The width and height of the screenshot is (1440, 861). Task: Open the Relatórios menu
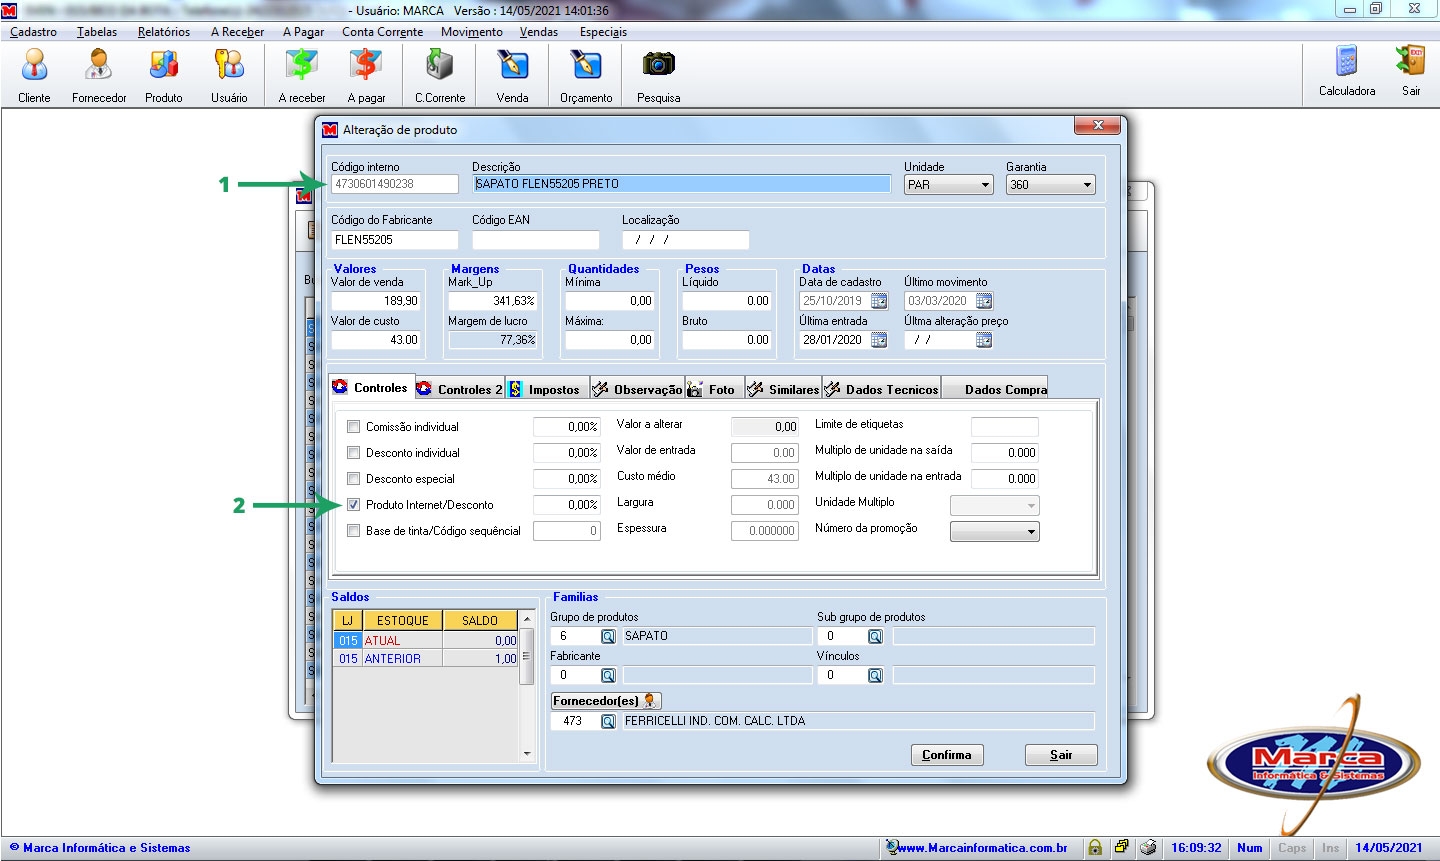coord(164,32)
